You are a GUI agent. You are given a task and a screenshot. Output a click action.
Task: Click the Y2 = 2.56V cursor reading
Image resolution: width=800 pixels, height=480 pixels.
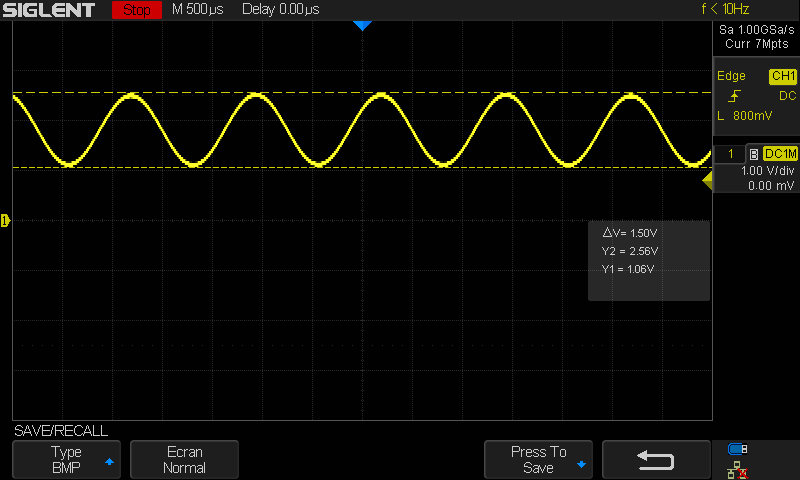tap(630, 251)
